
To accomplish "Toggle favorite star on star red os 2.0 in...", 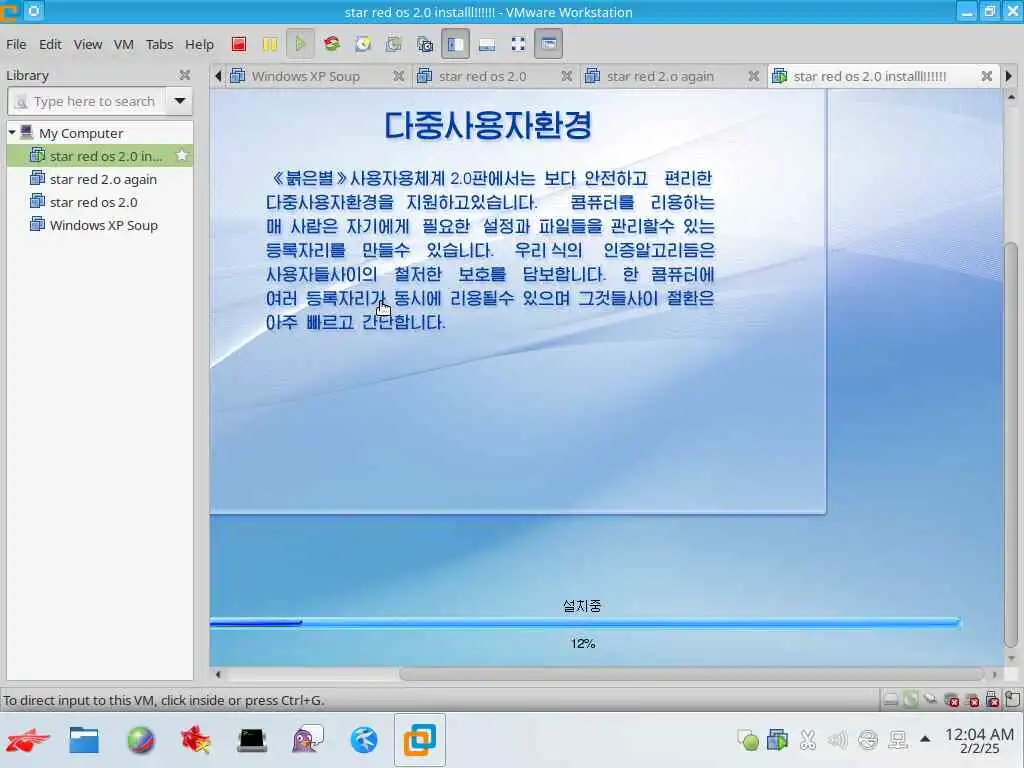I will (x=182, y=155).
